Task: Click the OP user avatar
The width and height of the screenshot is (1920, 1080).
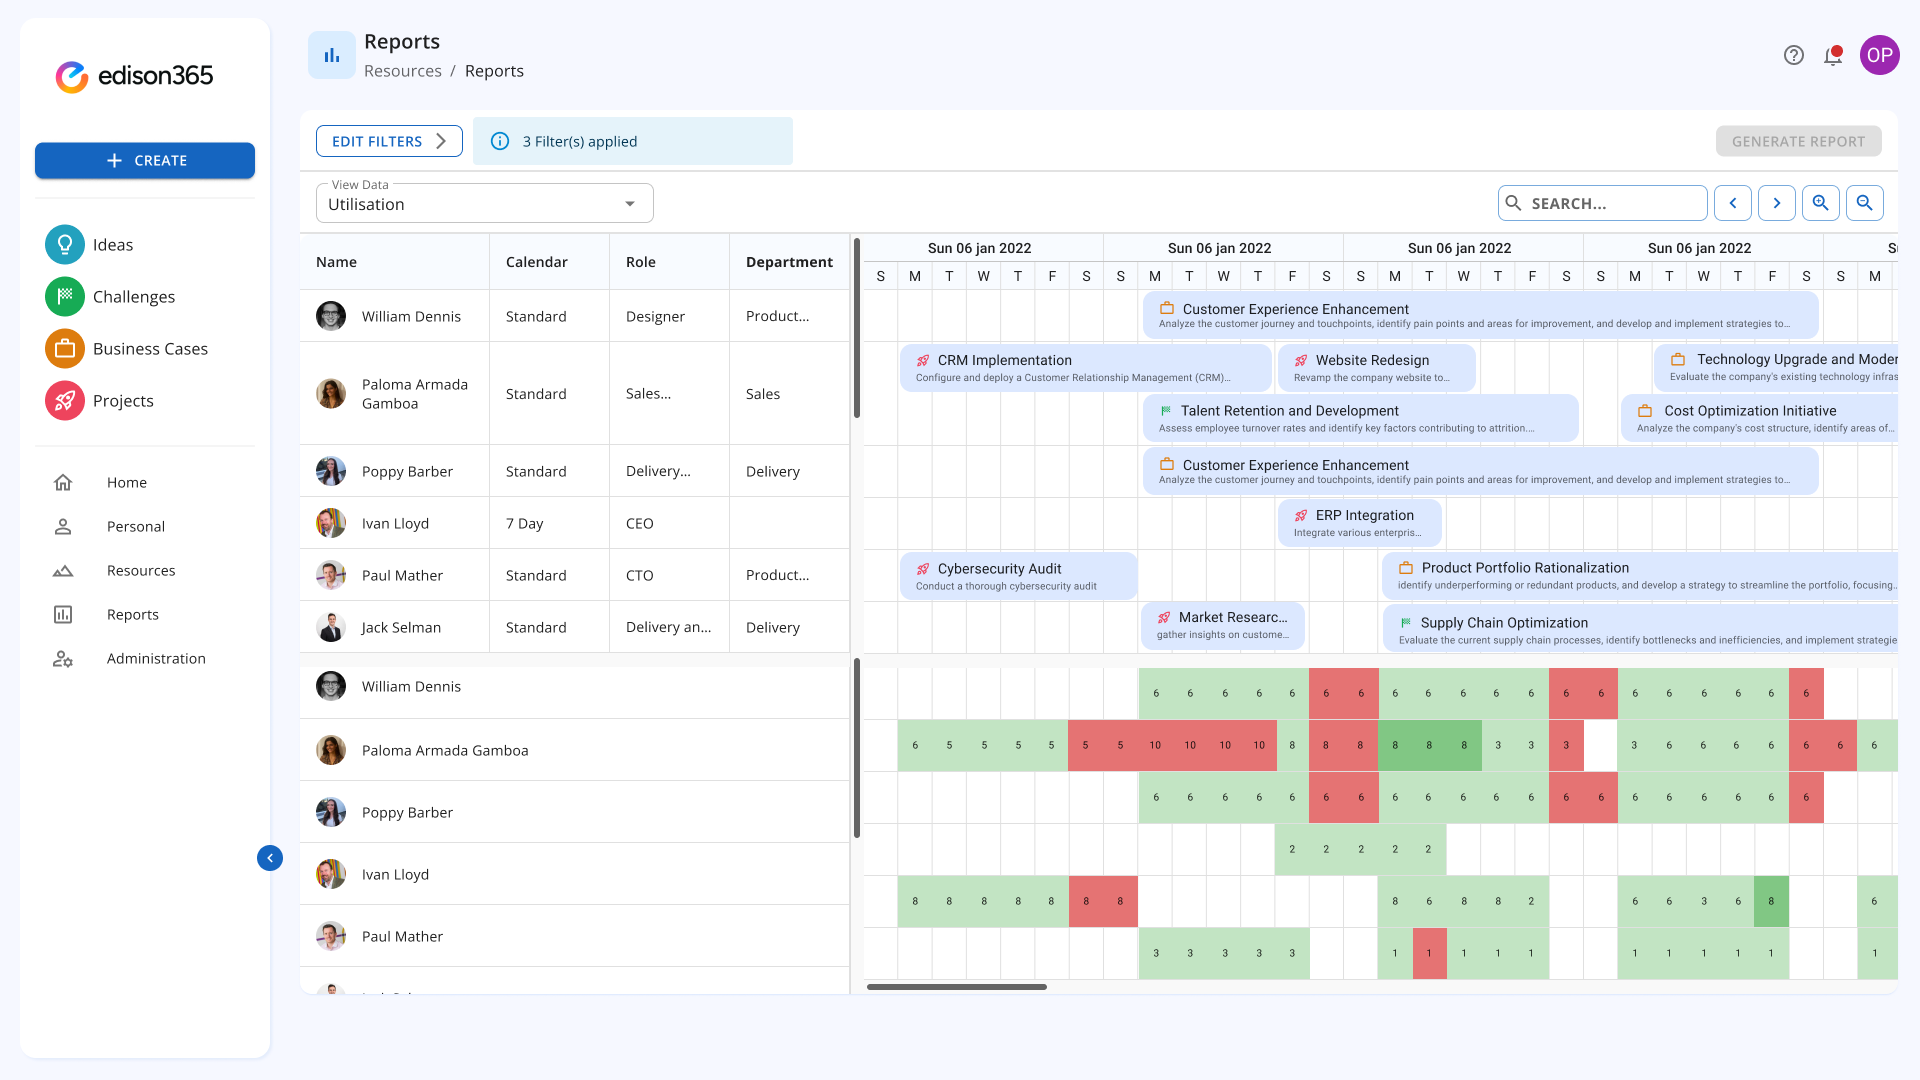Action: 1879,56
